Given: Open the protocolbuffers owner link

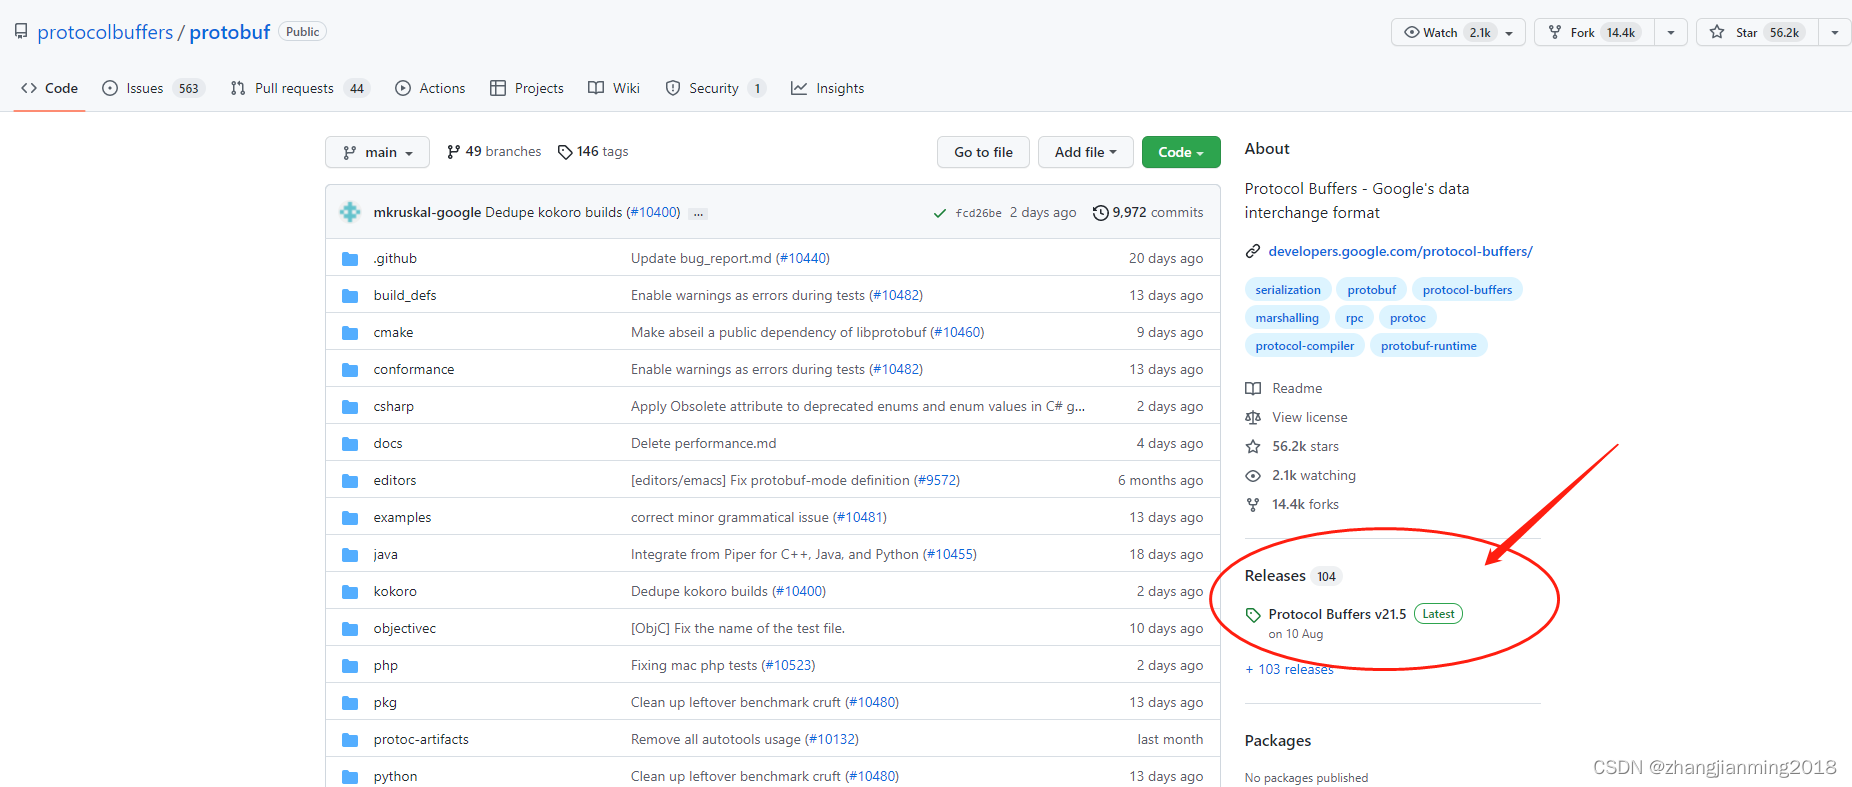Looking at the screenshot, I should tap(105, 32).
